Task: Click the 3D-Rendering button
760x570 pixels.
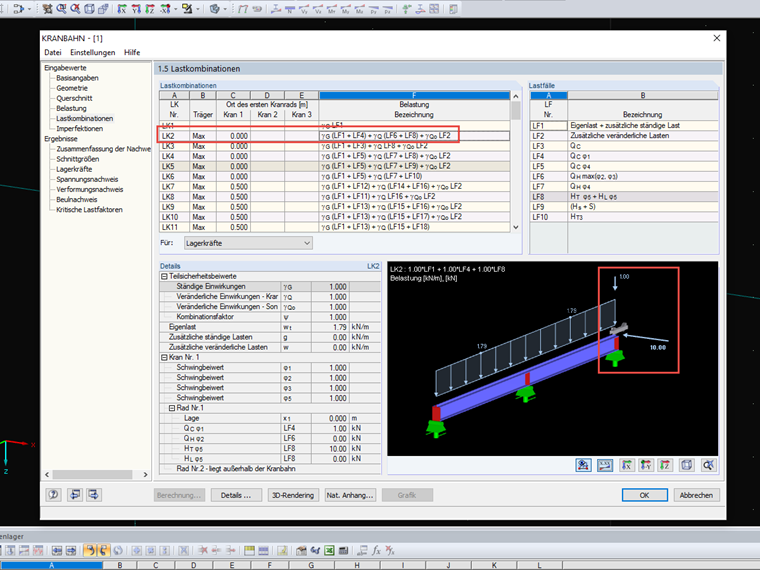Action: tap(293, 495)
